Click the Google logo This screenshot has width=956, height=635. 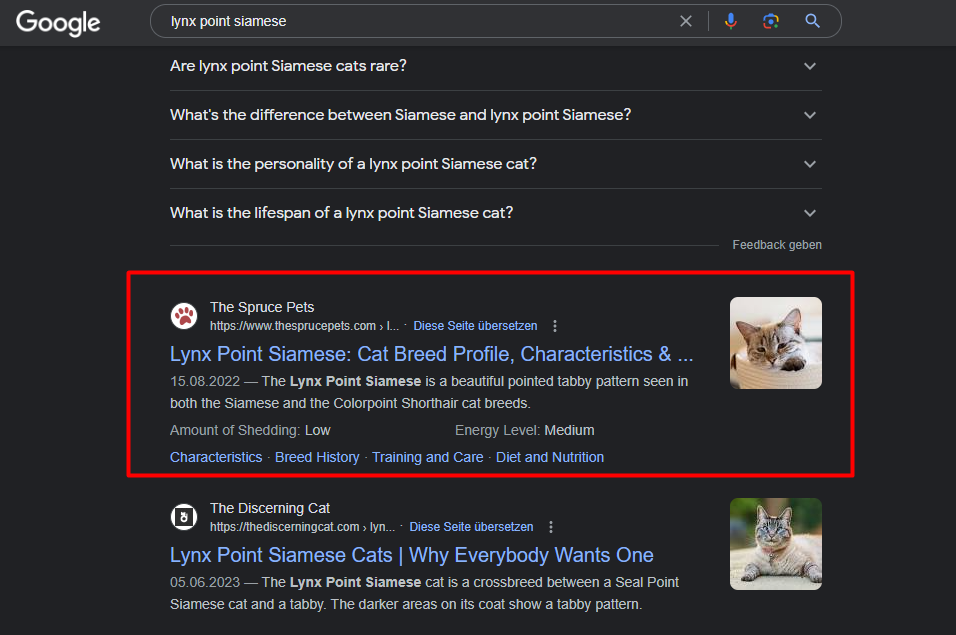click(58, 23)
